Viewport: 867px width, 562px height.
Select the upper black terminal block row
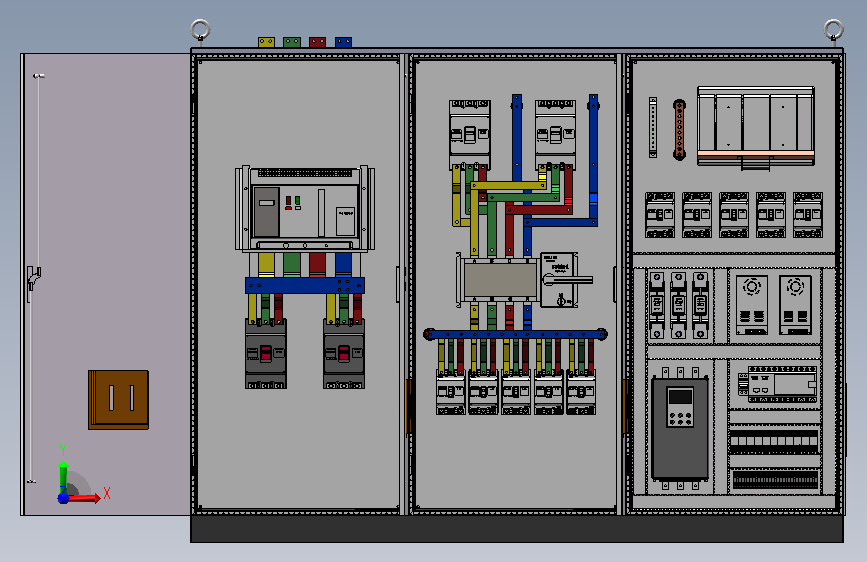tap(774, 442)
